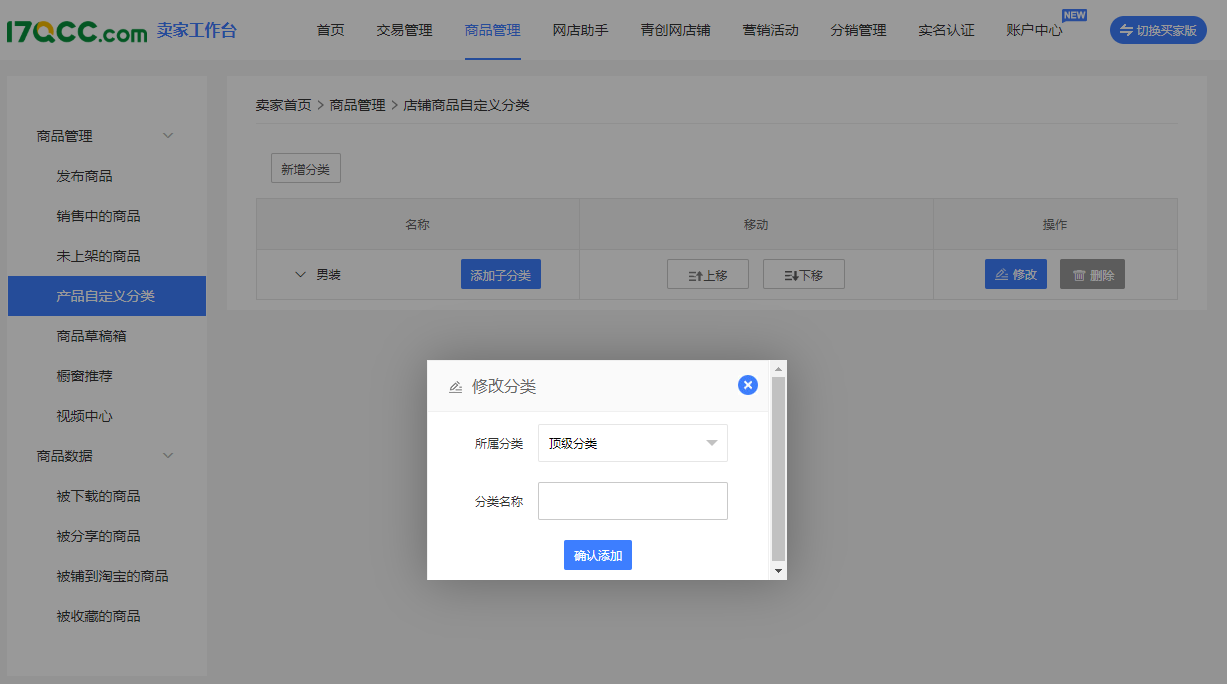The width and height of the screenshot is (1227, 684).
Task: Click the 修改 edit button
Action: point(1015,275)
